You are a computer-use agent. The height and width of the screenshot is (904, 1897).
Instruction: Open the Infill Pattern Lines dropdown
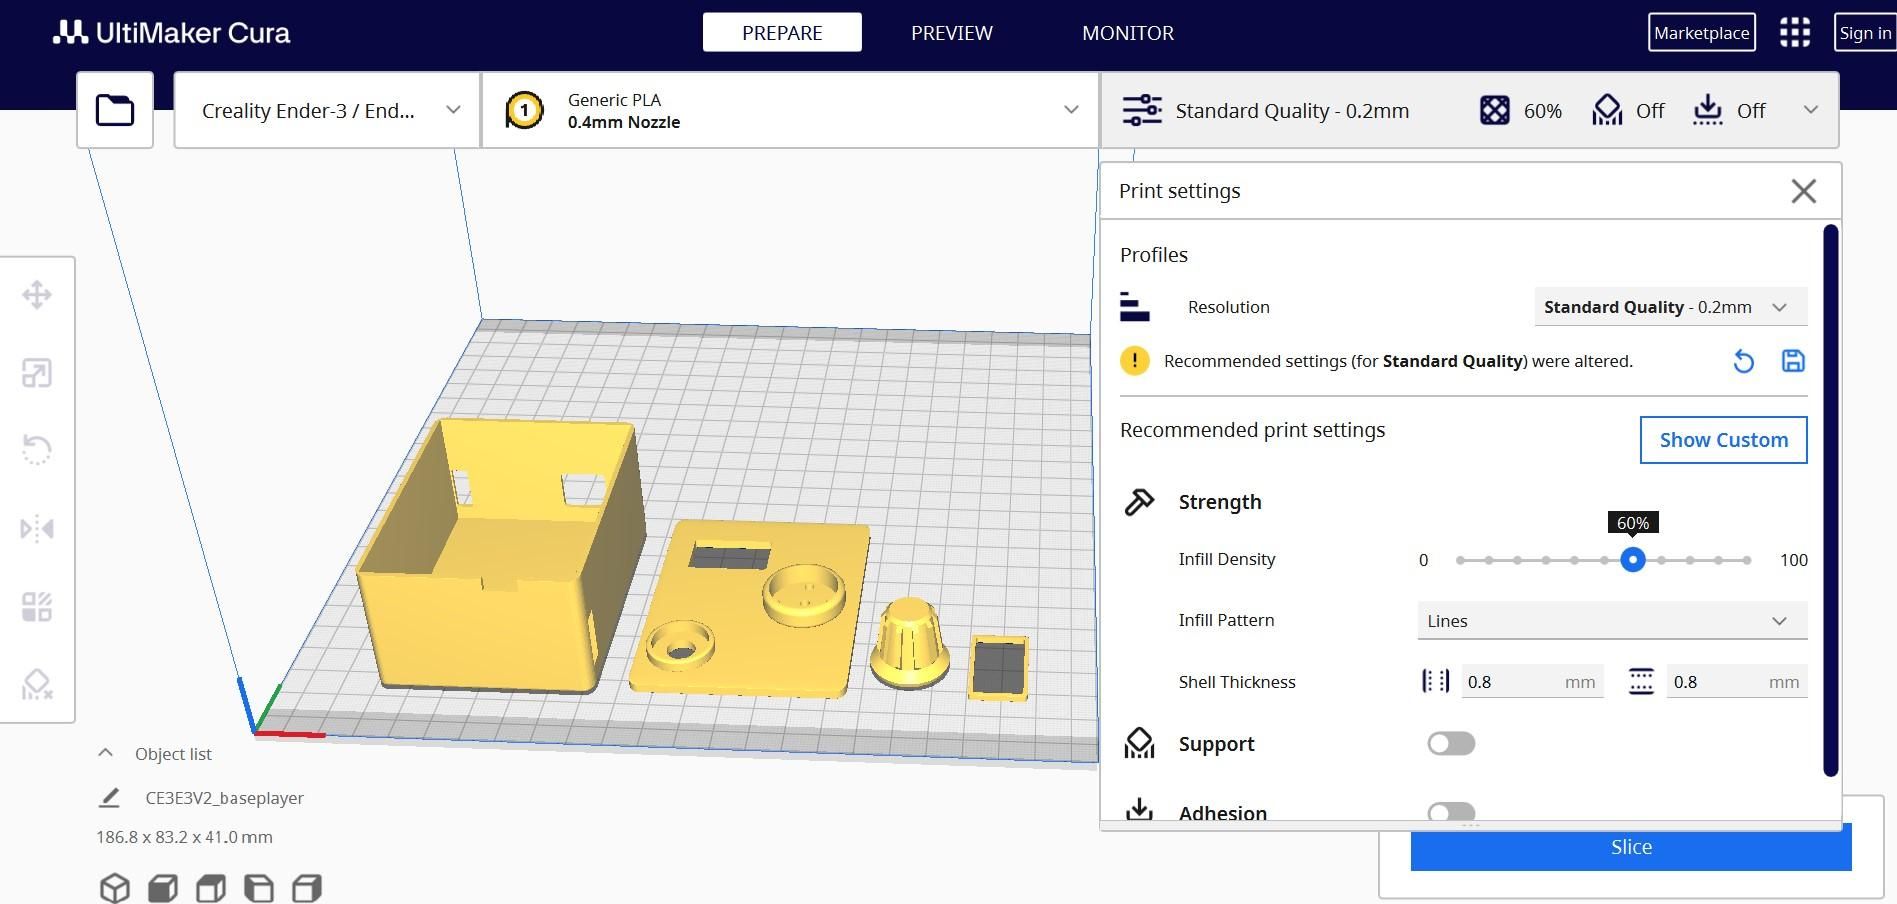point(1612,621)
